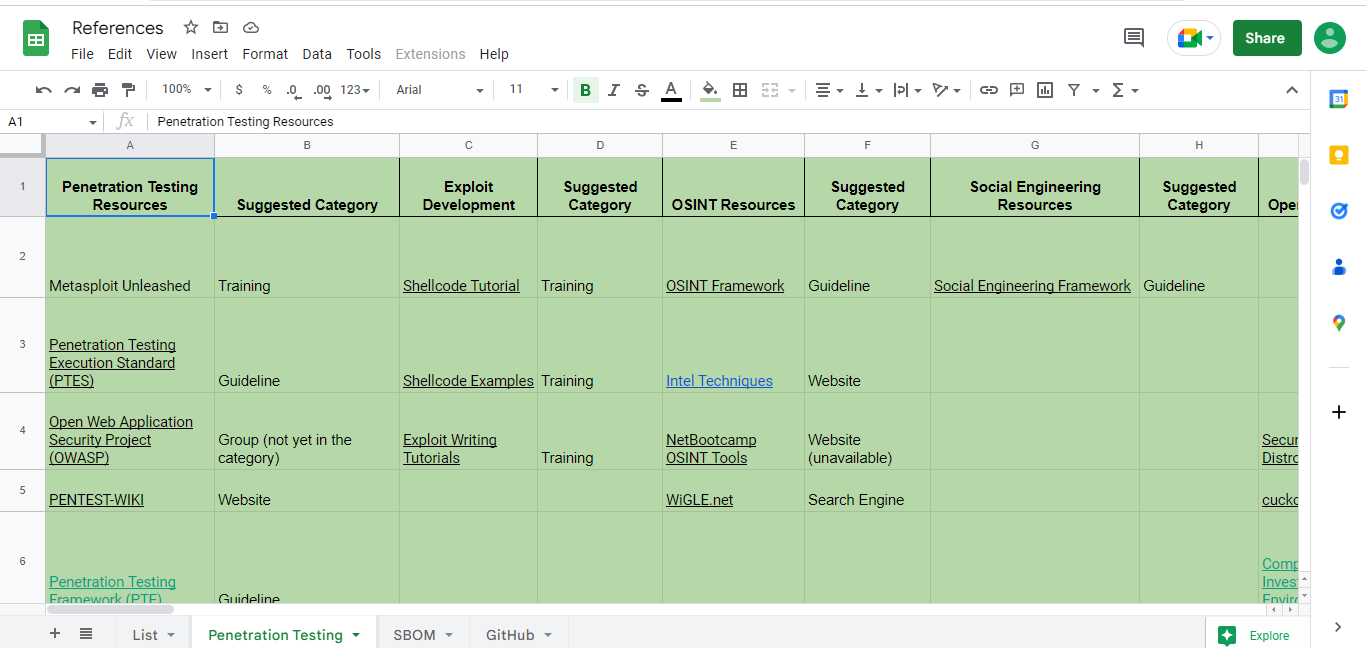This screenshot has height=648, width=1366.
Task: Open Google Keep side panel
Action: [1339, 155]
